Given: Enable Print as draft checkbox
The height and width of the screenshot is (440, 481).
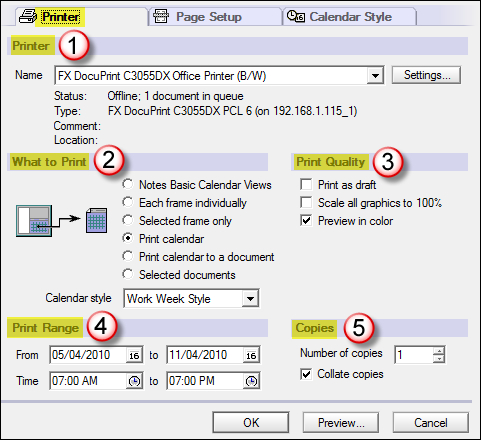Looking at the screenshot, I should [x=306, y=184].
